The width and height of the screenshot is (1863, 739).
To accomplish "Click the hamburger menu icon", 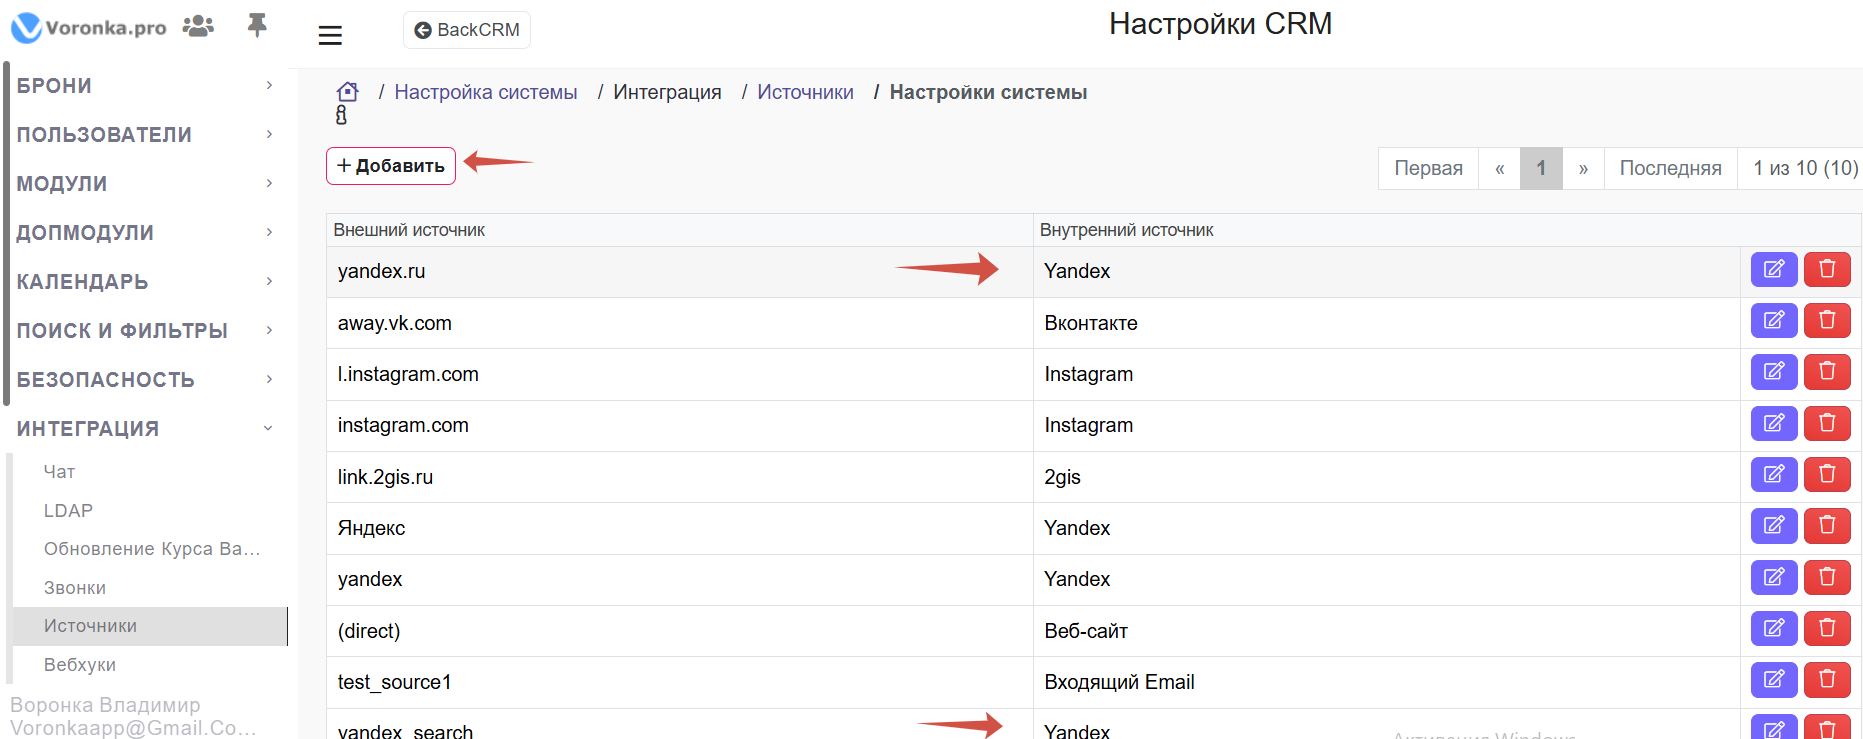I will (x=330, y=36).
